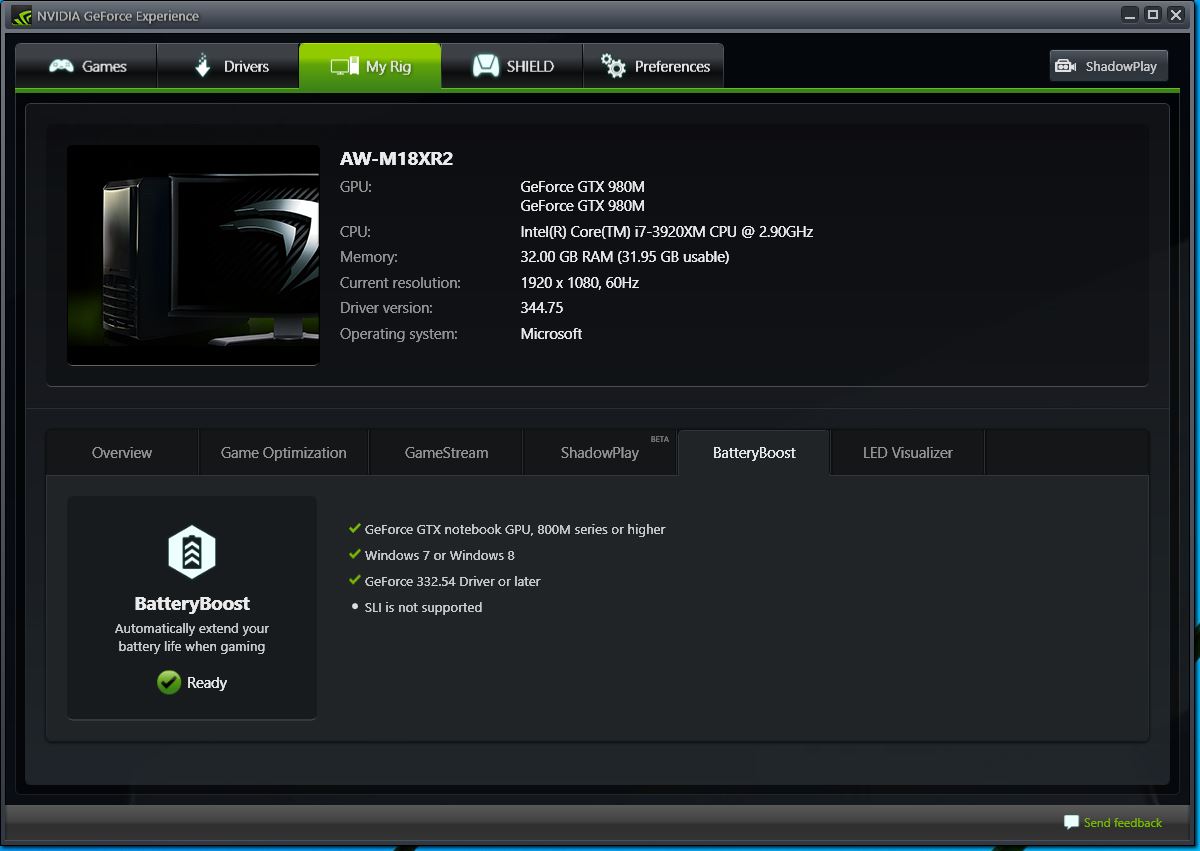Select the My Rig tab
1200x851 pixels.
tap(370, 66)
